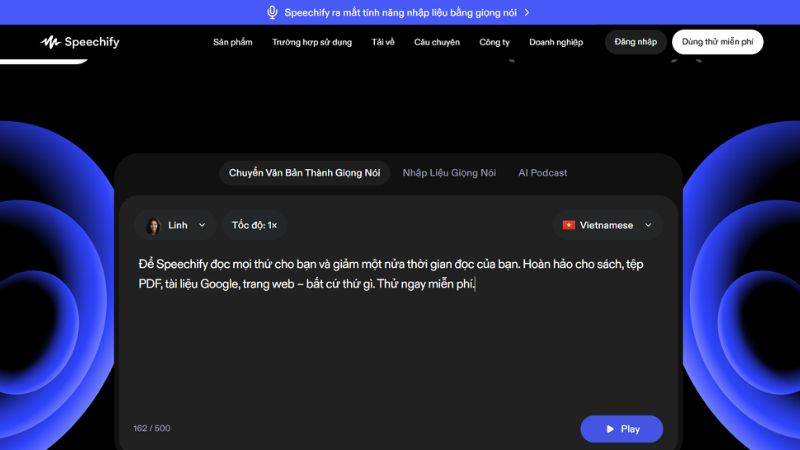
Task: Open the Tải về menu
Action: pos(383,42)
